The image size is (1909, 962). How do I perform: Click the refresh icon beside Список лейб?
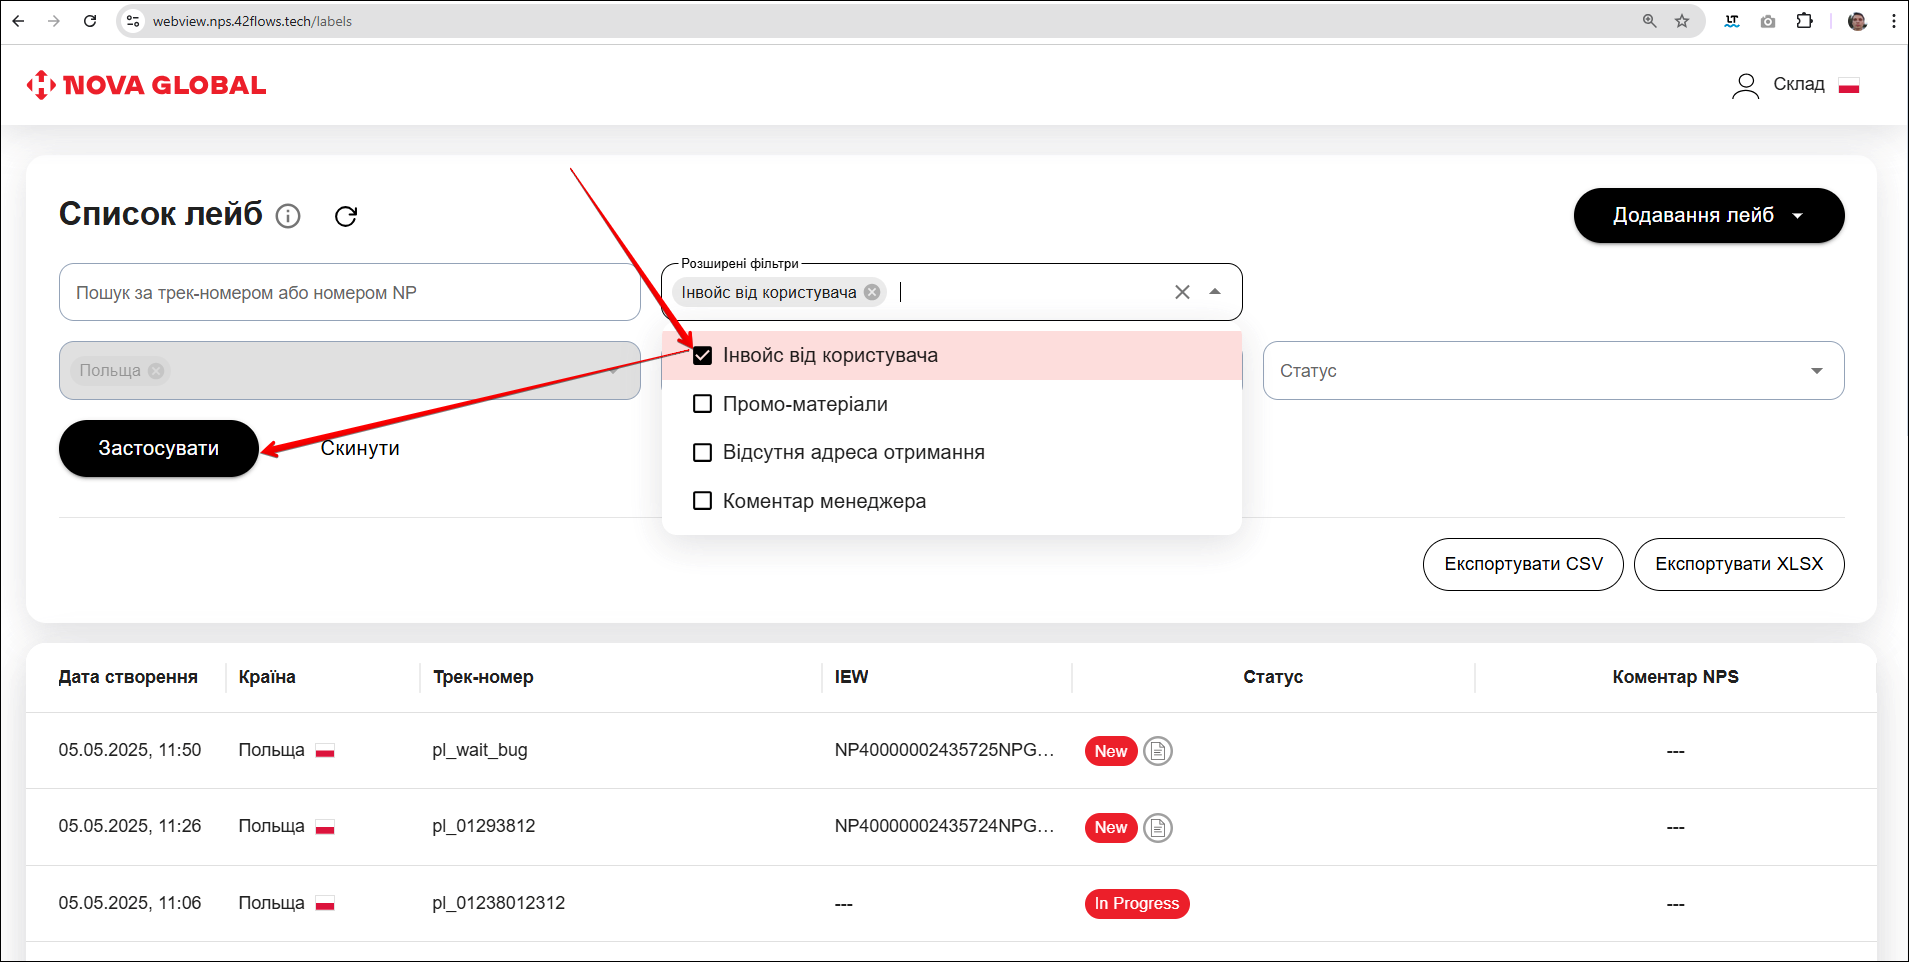(346, 216)
